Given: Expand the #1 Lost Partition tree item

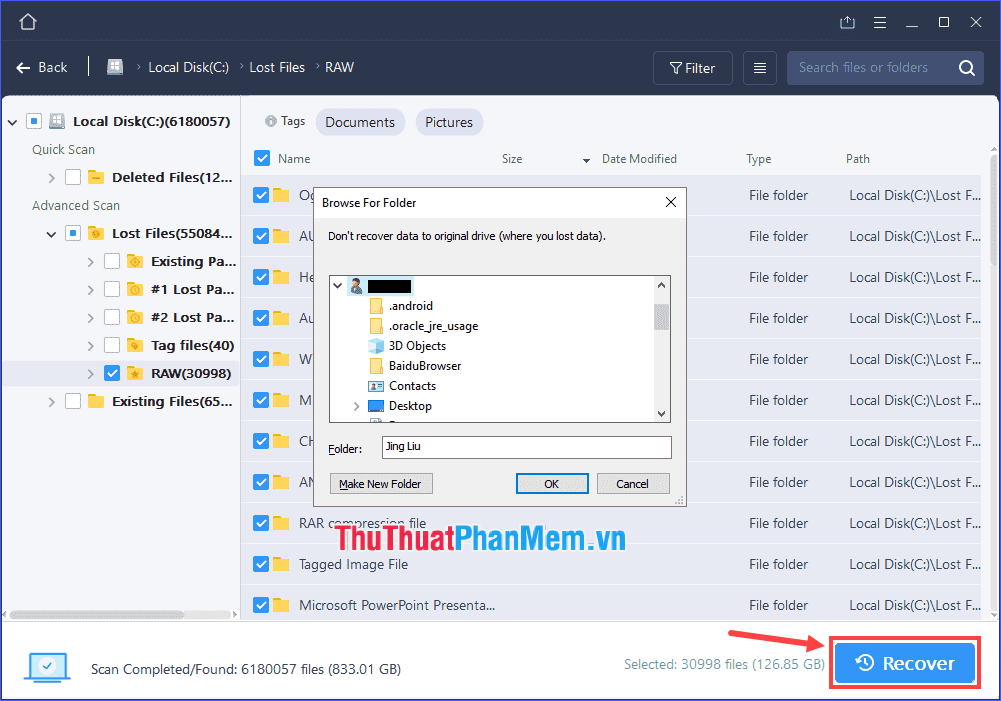Looking at the screenshot, I should (x=88, y=289).
